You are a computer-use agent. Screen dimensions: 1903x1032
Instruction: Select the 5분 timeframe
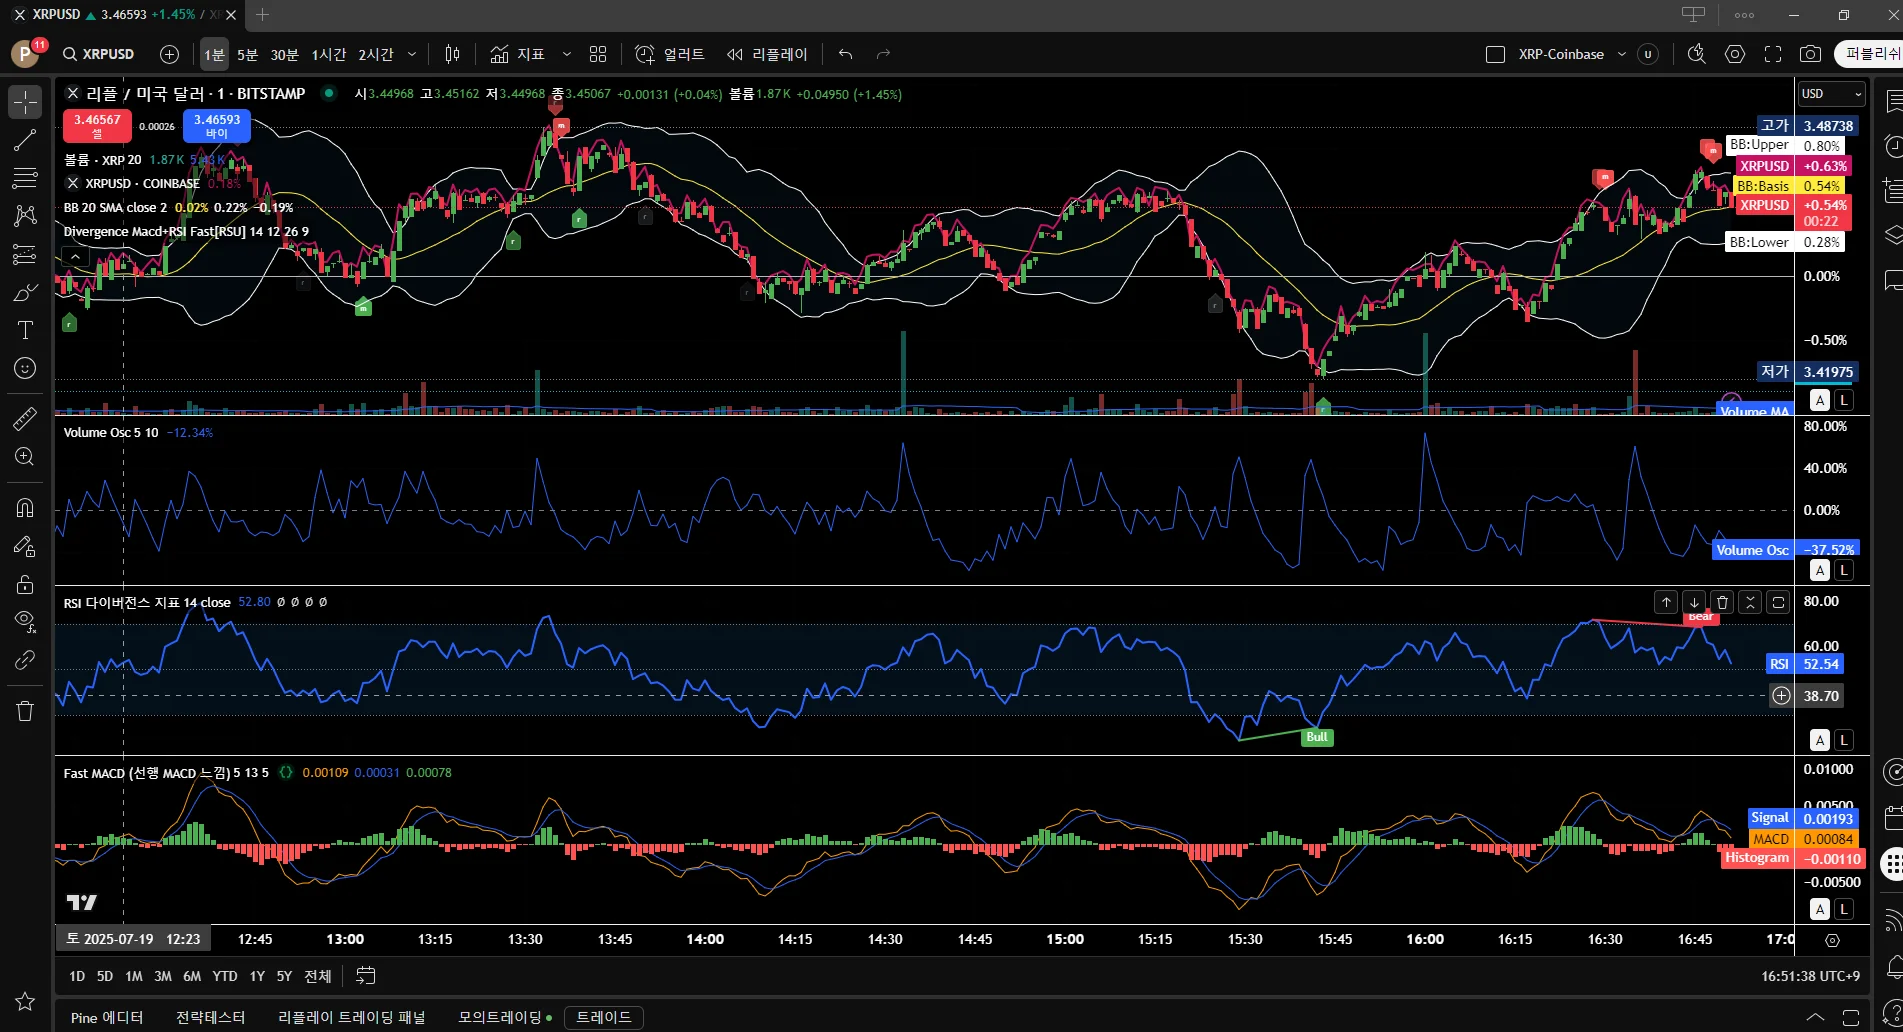coord(247,54)
